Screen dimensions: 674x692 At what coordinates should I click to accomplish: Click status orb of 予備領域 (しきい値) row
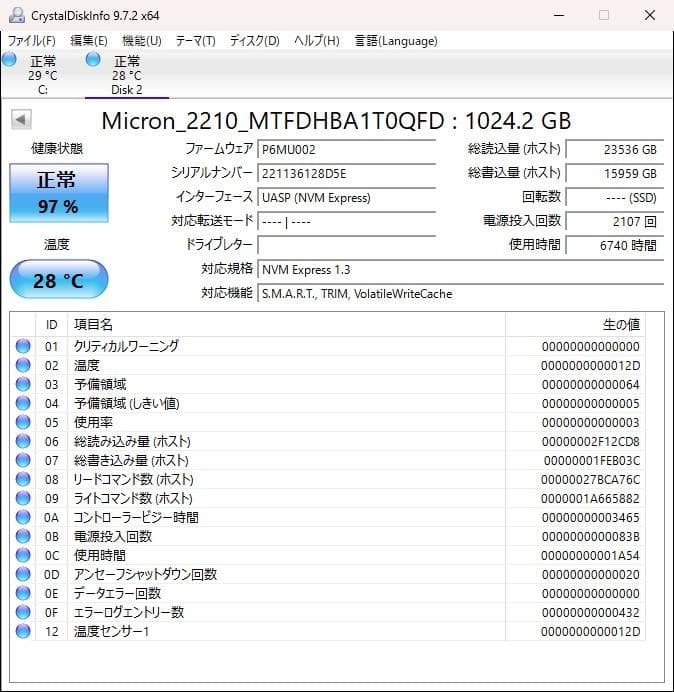pyautogui.click(x=23, y=403)
